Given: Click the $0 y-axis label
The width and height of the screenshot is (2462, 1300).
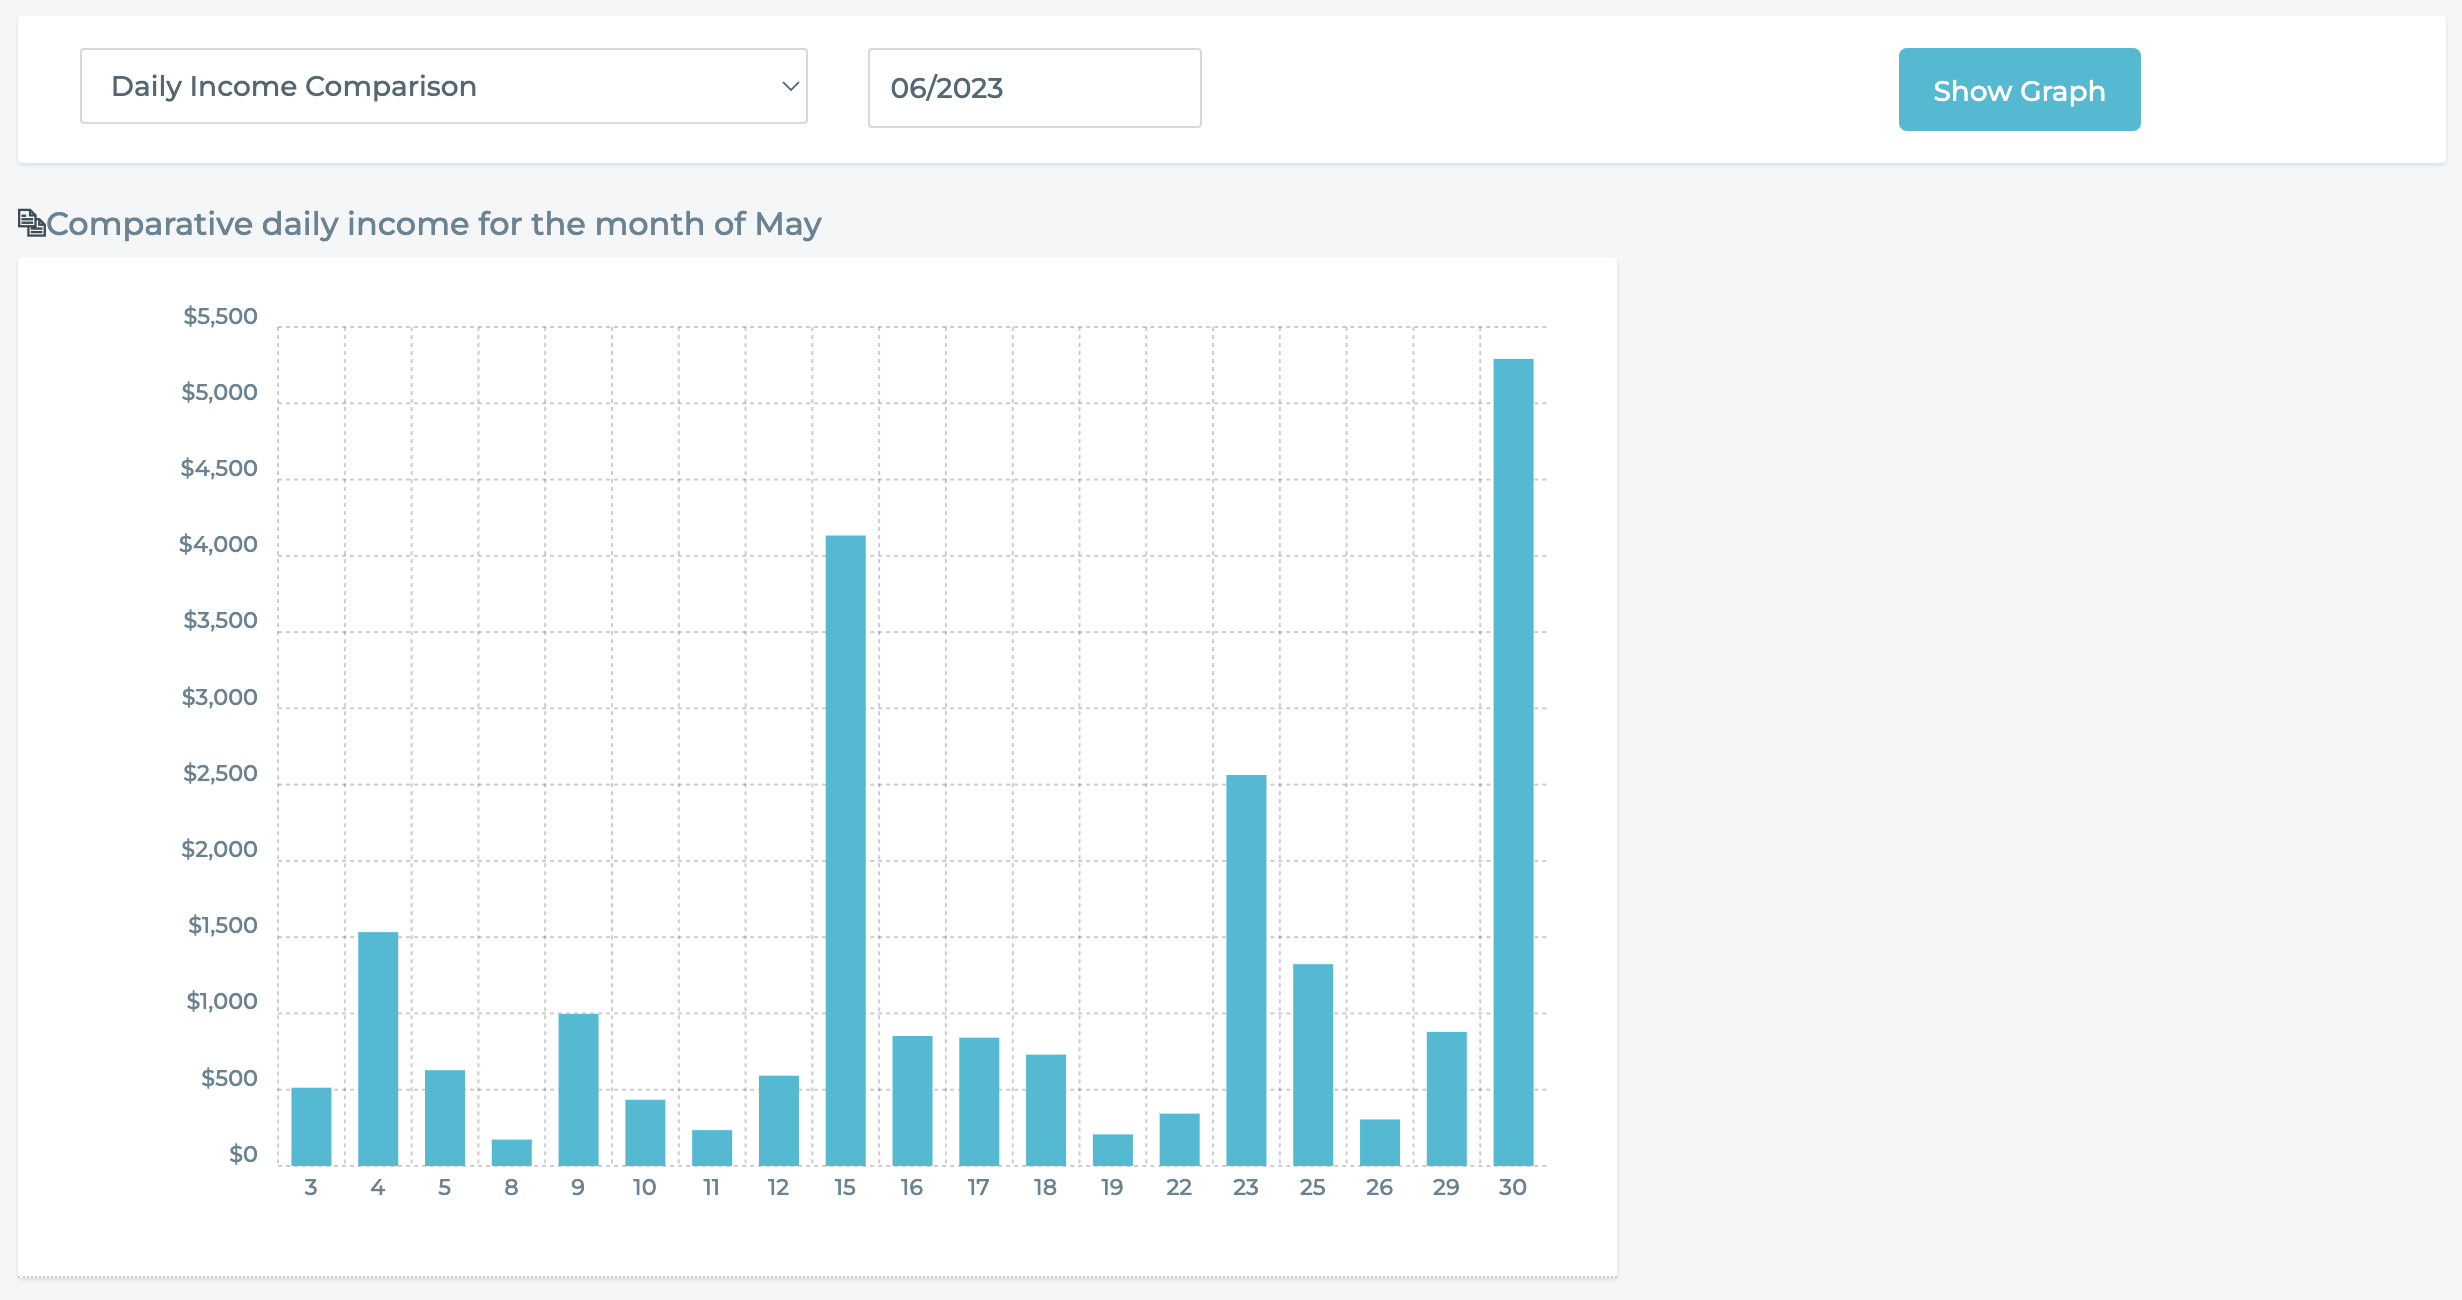Looking at the screenshot, I should coord(243,1155).
